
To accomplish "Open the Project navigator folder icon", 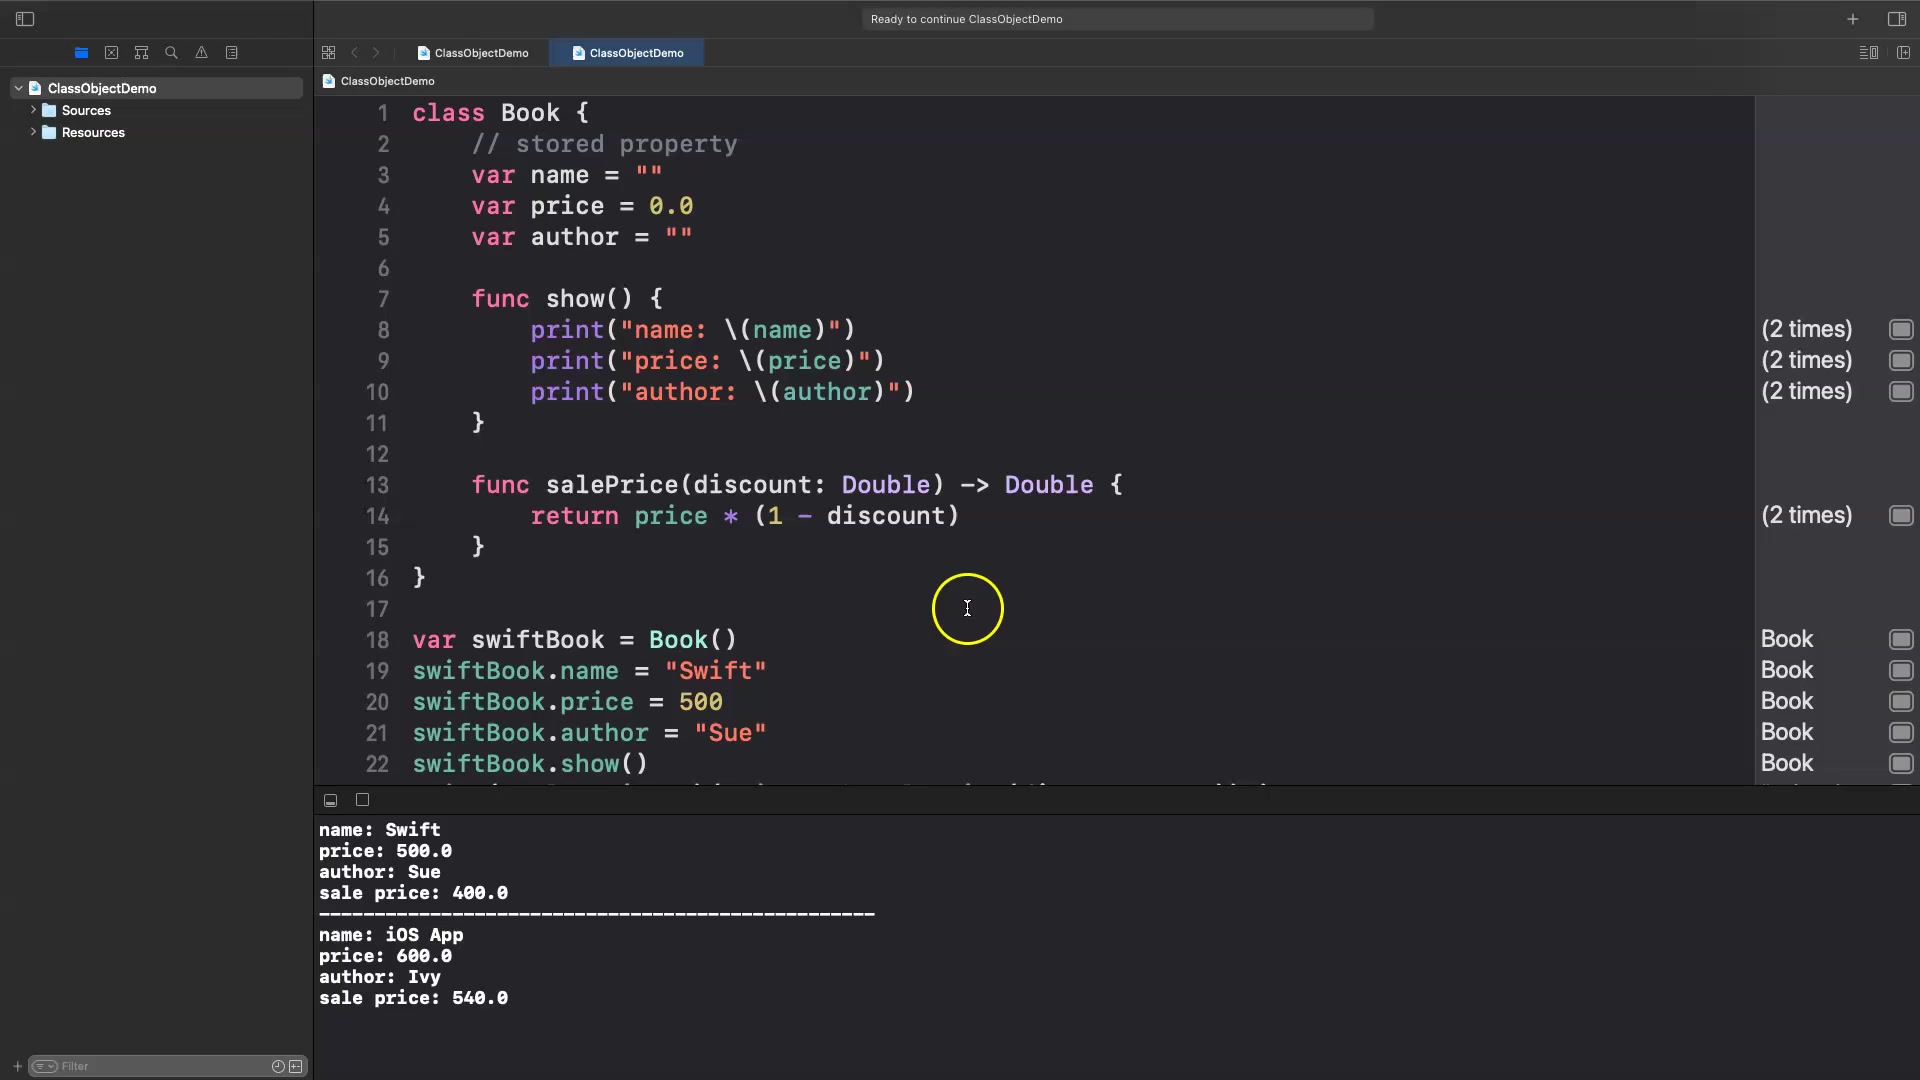I will click(81, 53).
